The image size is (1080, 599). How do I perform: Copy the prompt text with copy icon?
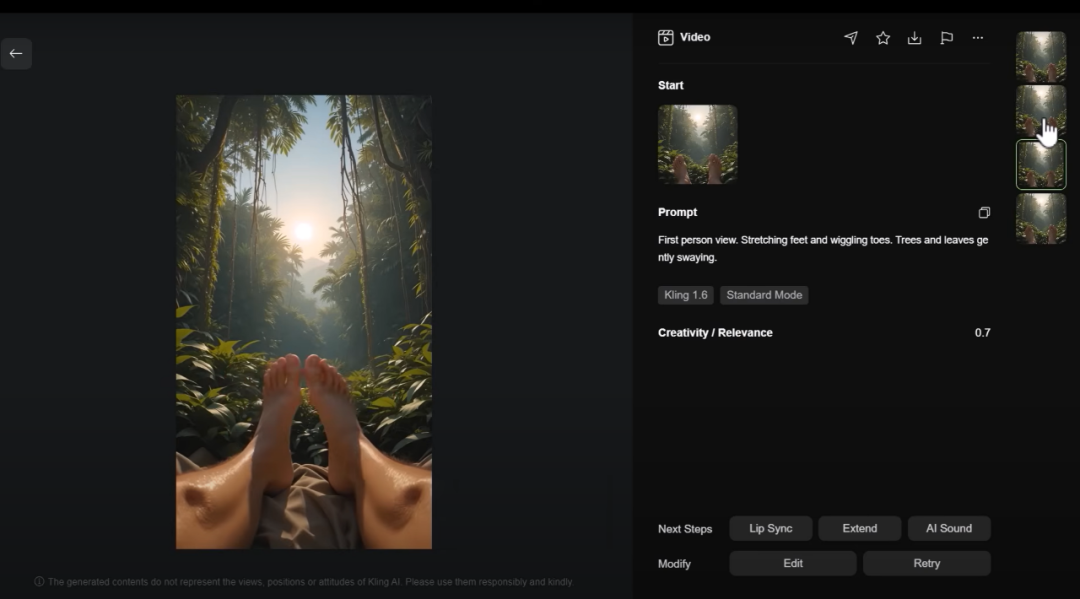984,213
